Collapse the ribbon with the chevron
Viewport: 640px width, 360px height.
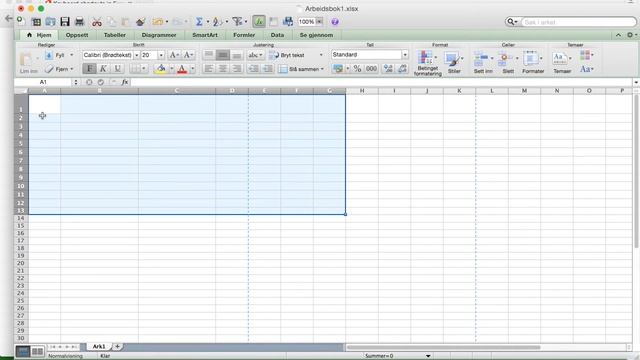(618, 35)
